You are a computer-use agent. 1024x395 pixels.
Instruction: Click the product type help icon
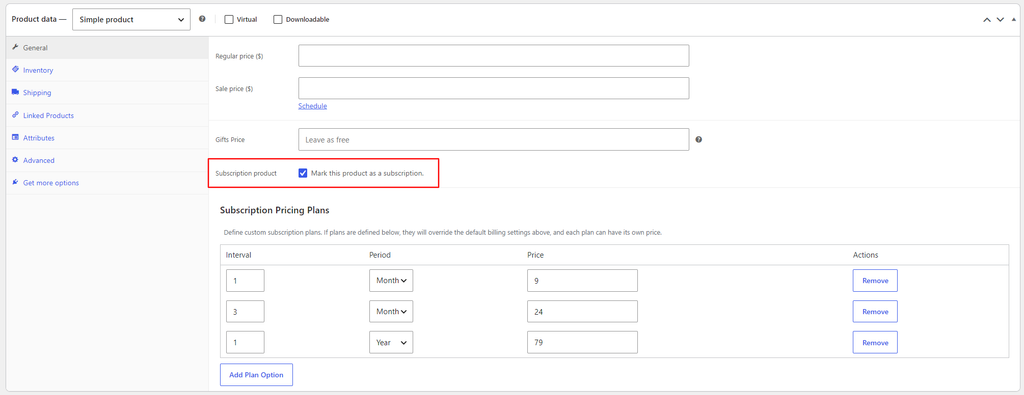coord(202,19)
